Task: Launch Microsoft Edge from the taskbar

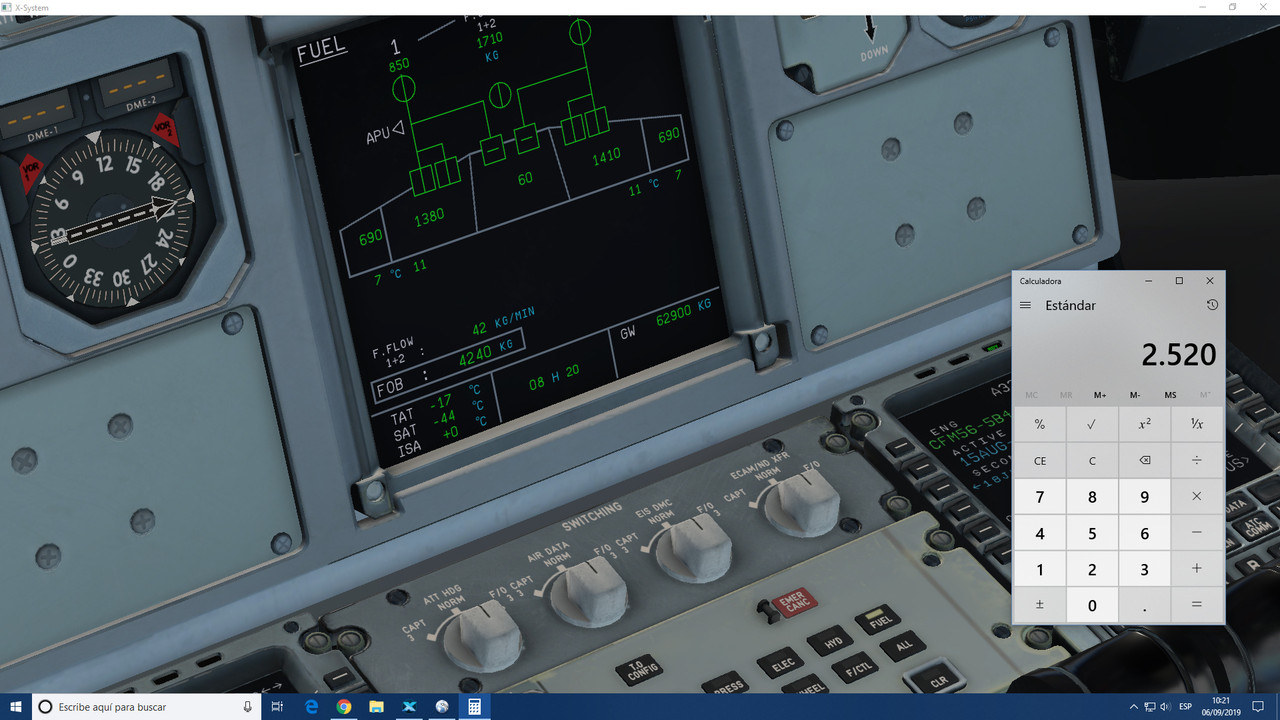Action: (x=311, y=707)
